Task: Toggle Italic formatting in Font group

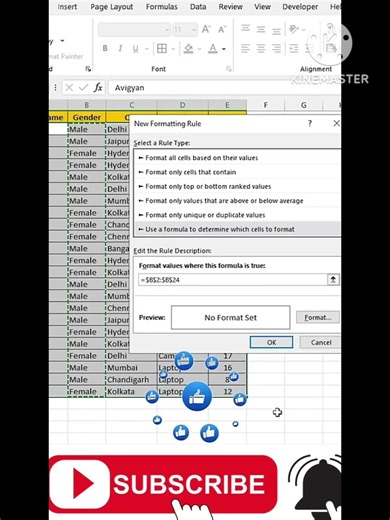Action: click(120, 49)
